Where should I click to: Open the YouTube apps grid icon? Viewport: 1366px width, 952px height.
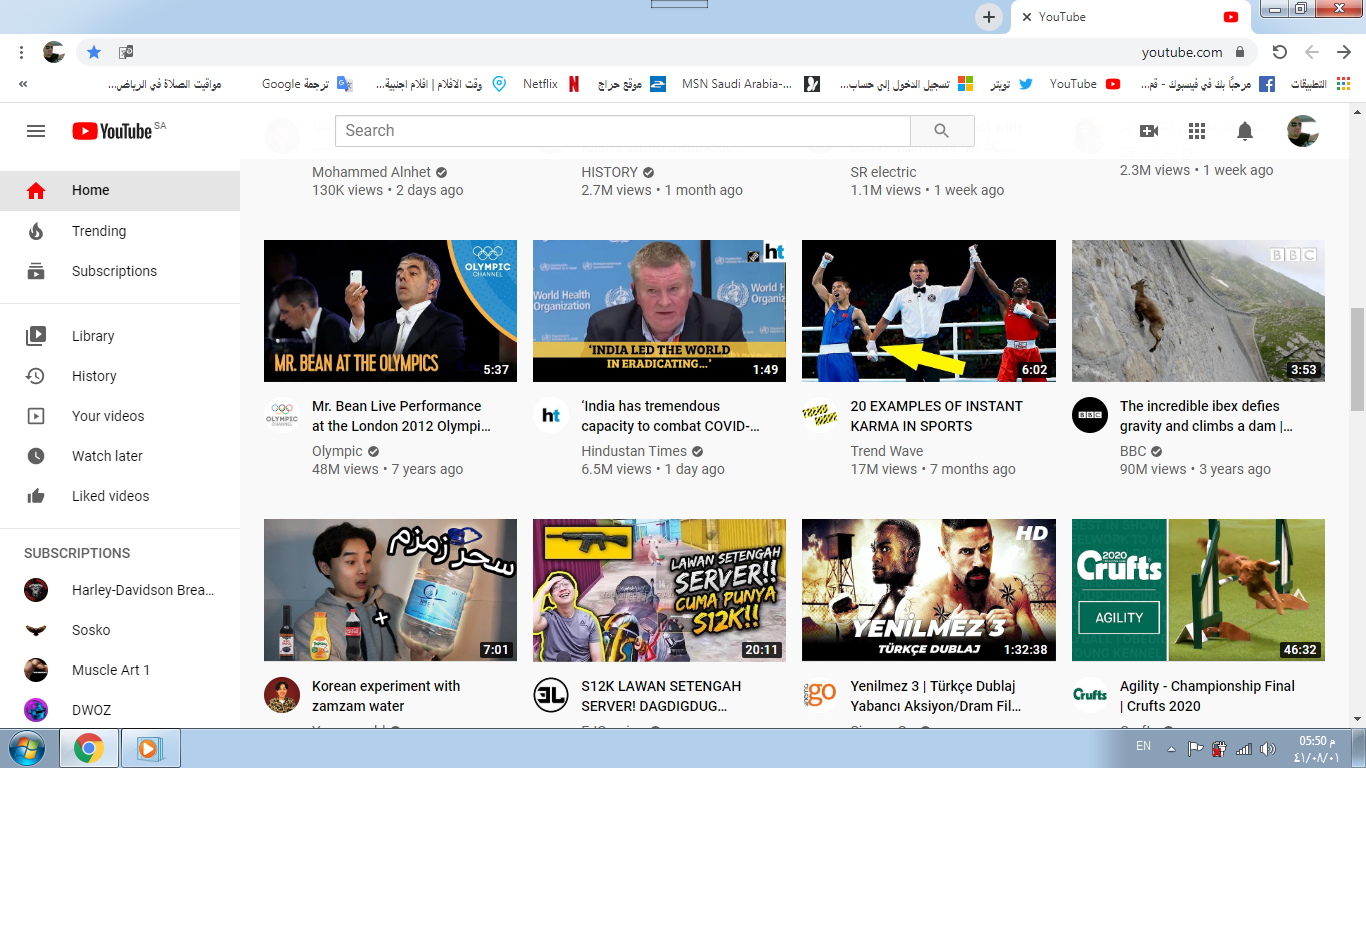pyautogui.click(x=1197, y=131)
